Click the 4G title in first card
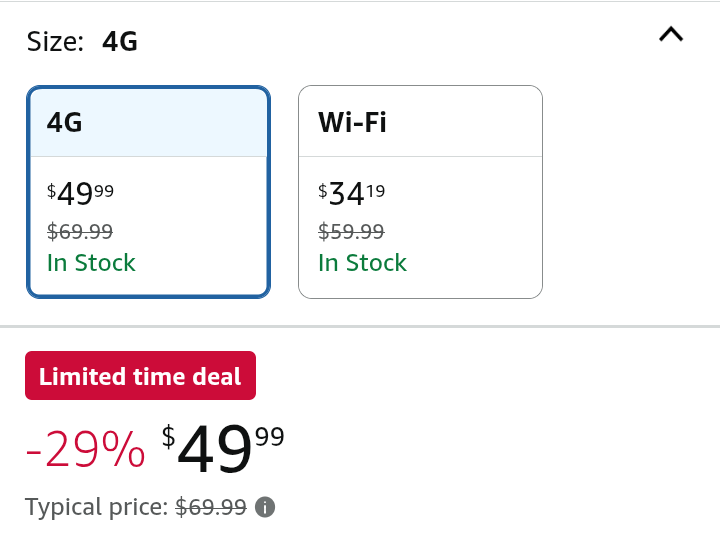Image resolution: width=720 pixels, height=535 pixels. tap(65, 123)
